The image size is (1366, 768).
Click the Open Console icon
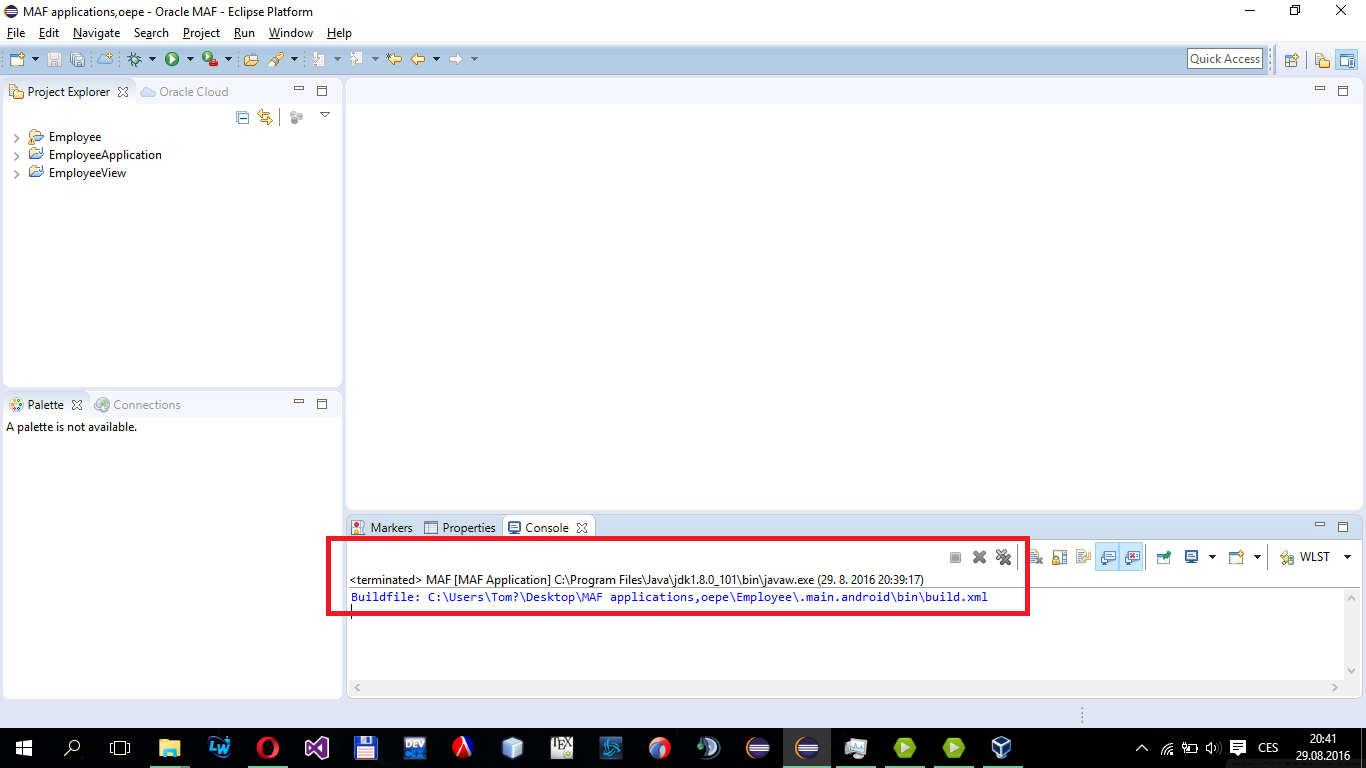click(x=1236, y=557)
